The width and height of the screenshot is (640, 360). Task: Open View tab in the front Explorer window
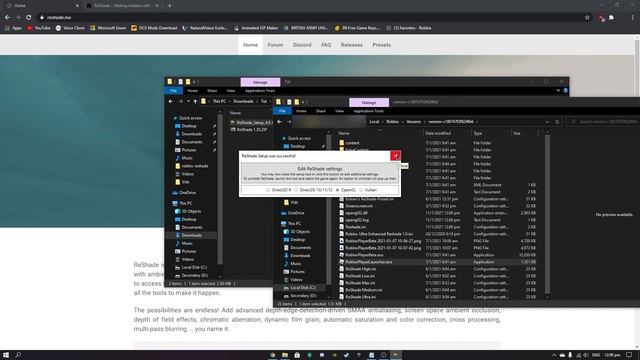coord(339,111)
